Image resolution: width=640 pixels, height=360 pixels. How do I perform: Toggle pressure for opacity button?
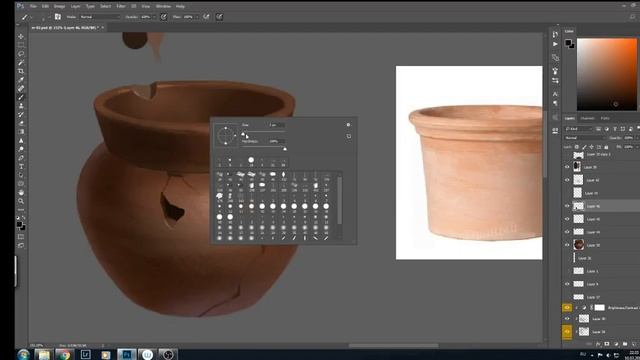(164, 17)
